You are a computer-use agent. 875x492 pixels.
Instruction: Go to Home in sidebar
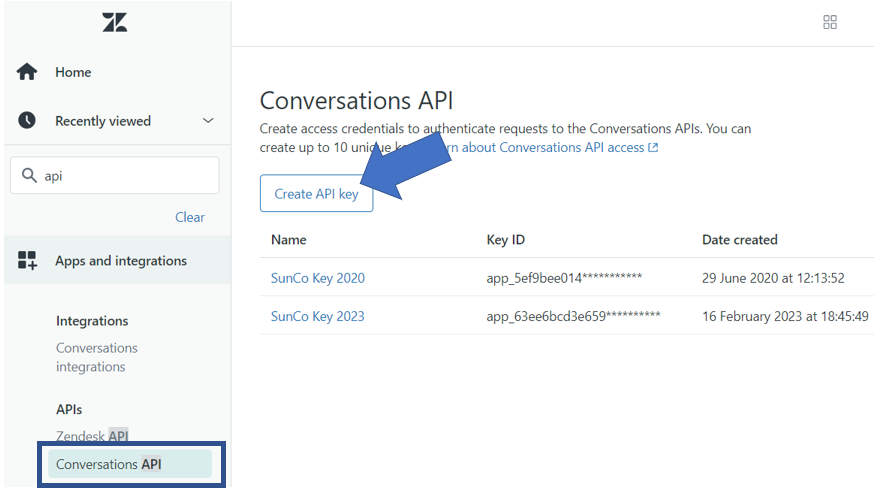click(x=73, y=72)
